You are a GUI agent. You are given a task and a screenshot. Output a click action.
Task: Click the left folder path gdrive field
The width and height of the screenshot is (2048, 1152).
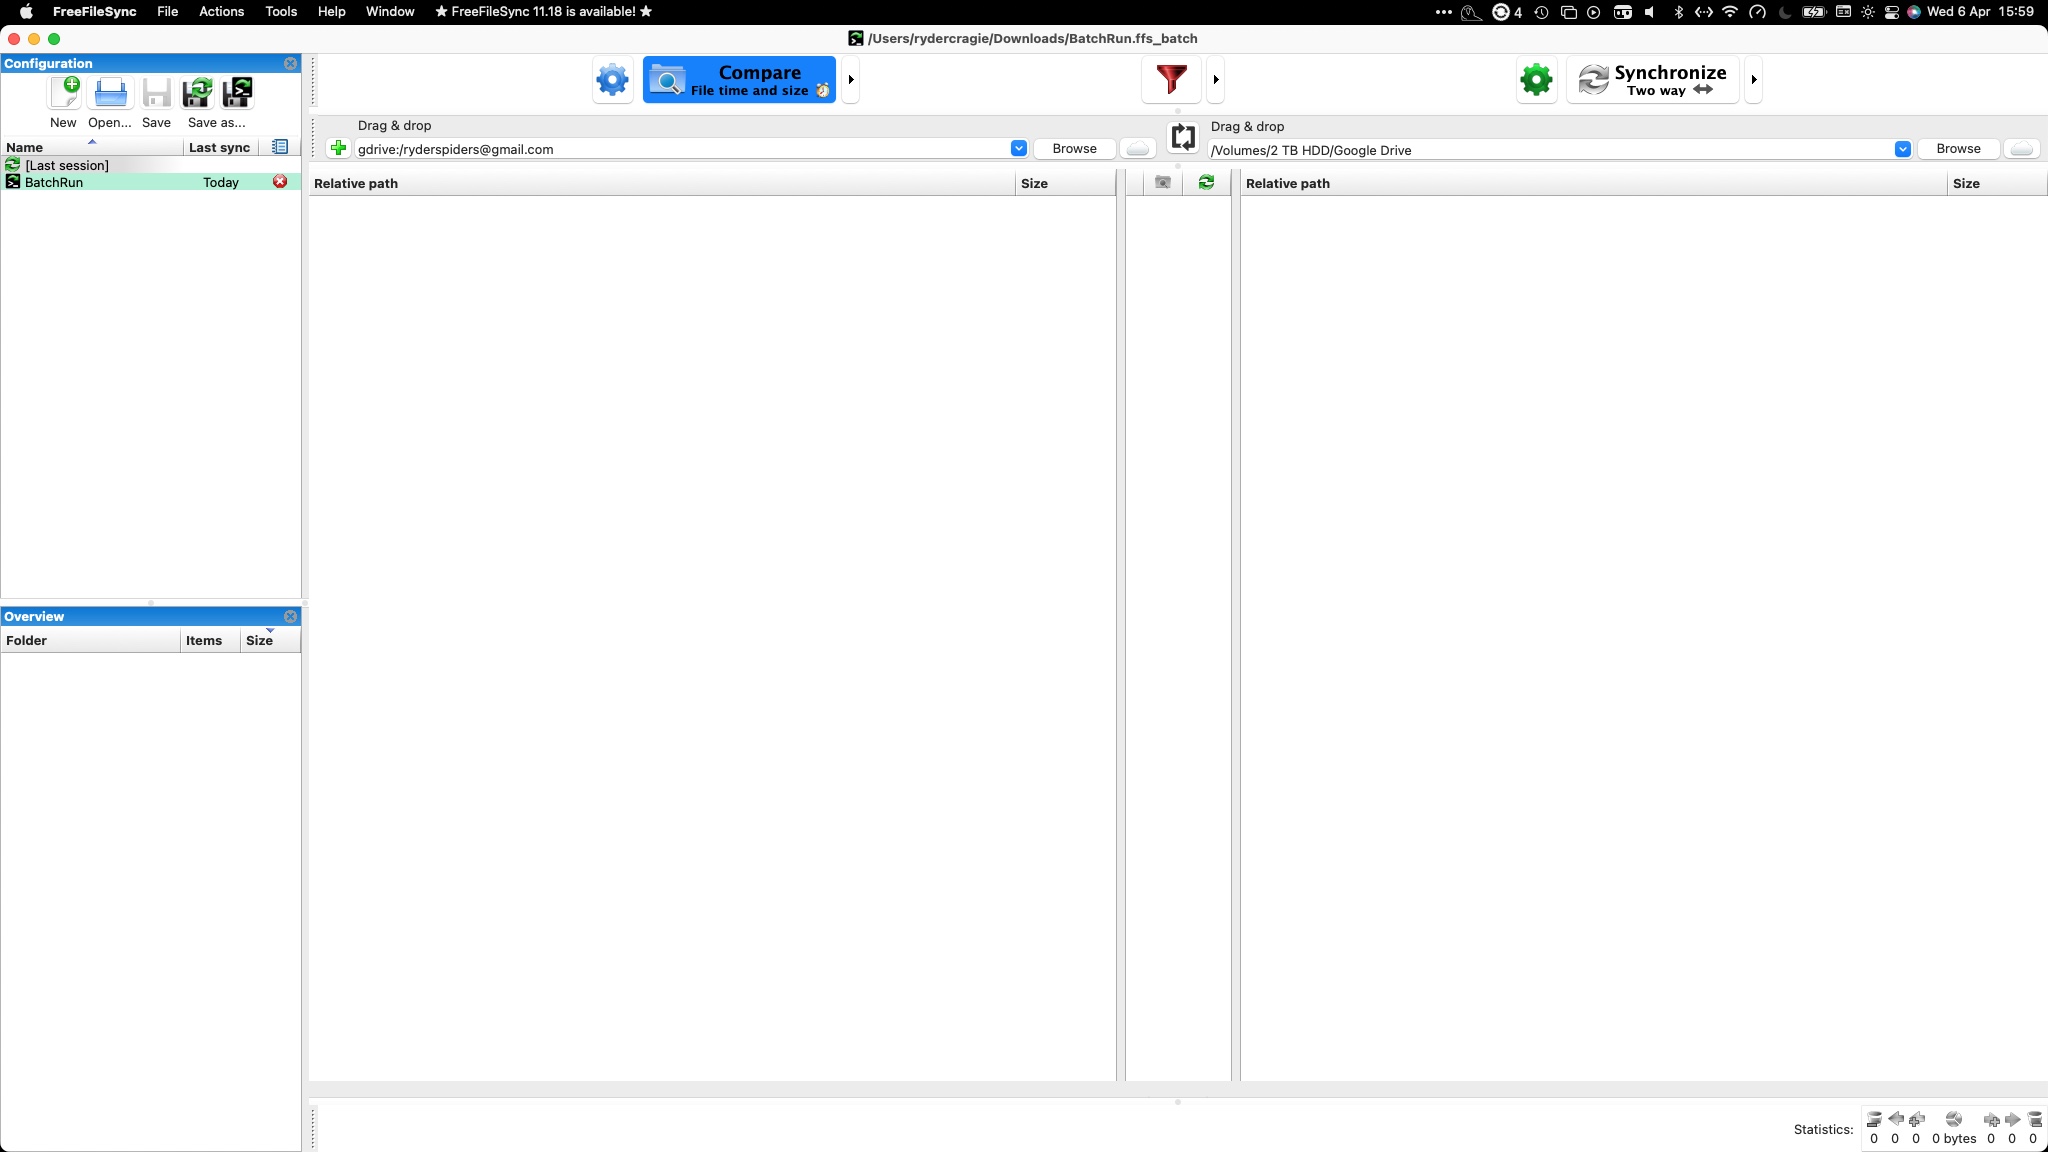point(682,149)
